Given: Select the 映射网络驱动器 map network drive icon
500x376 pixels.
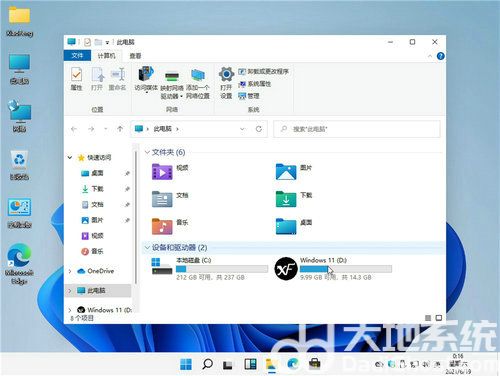Looking at the screenshot, I should 172,85.
